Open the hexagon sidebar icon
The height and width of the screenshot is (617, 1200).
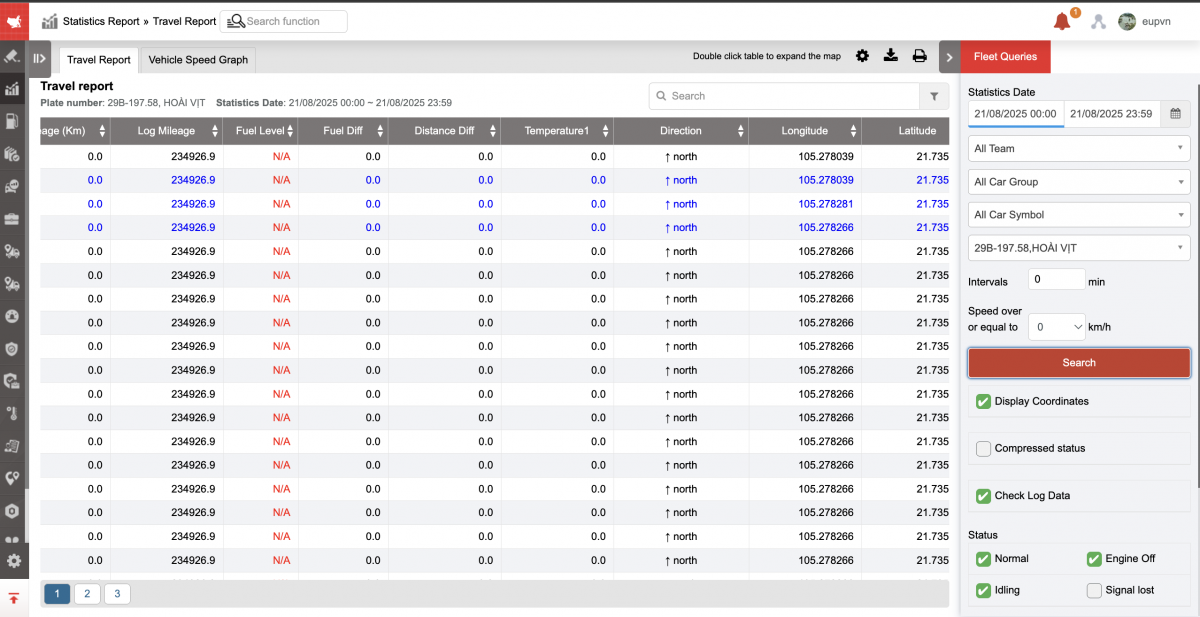(13, 510)
